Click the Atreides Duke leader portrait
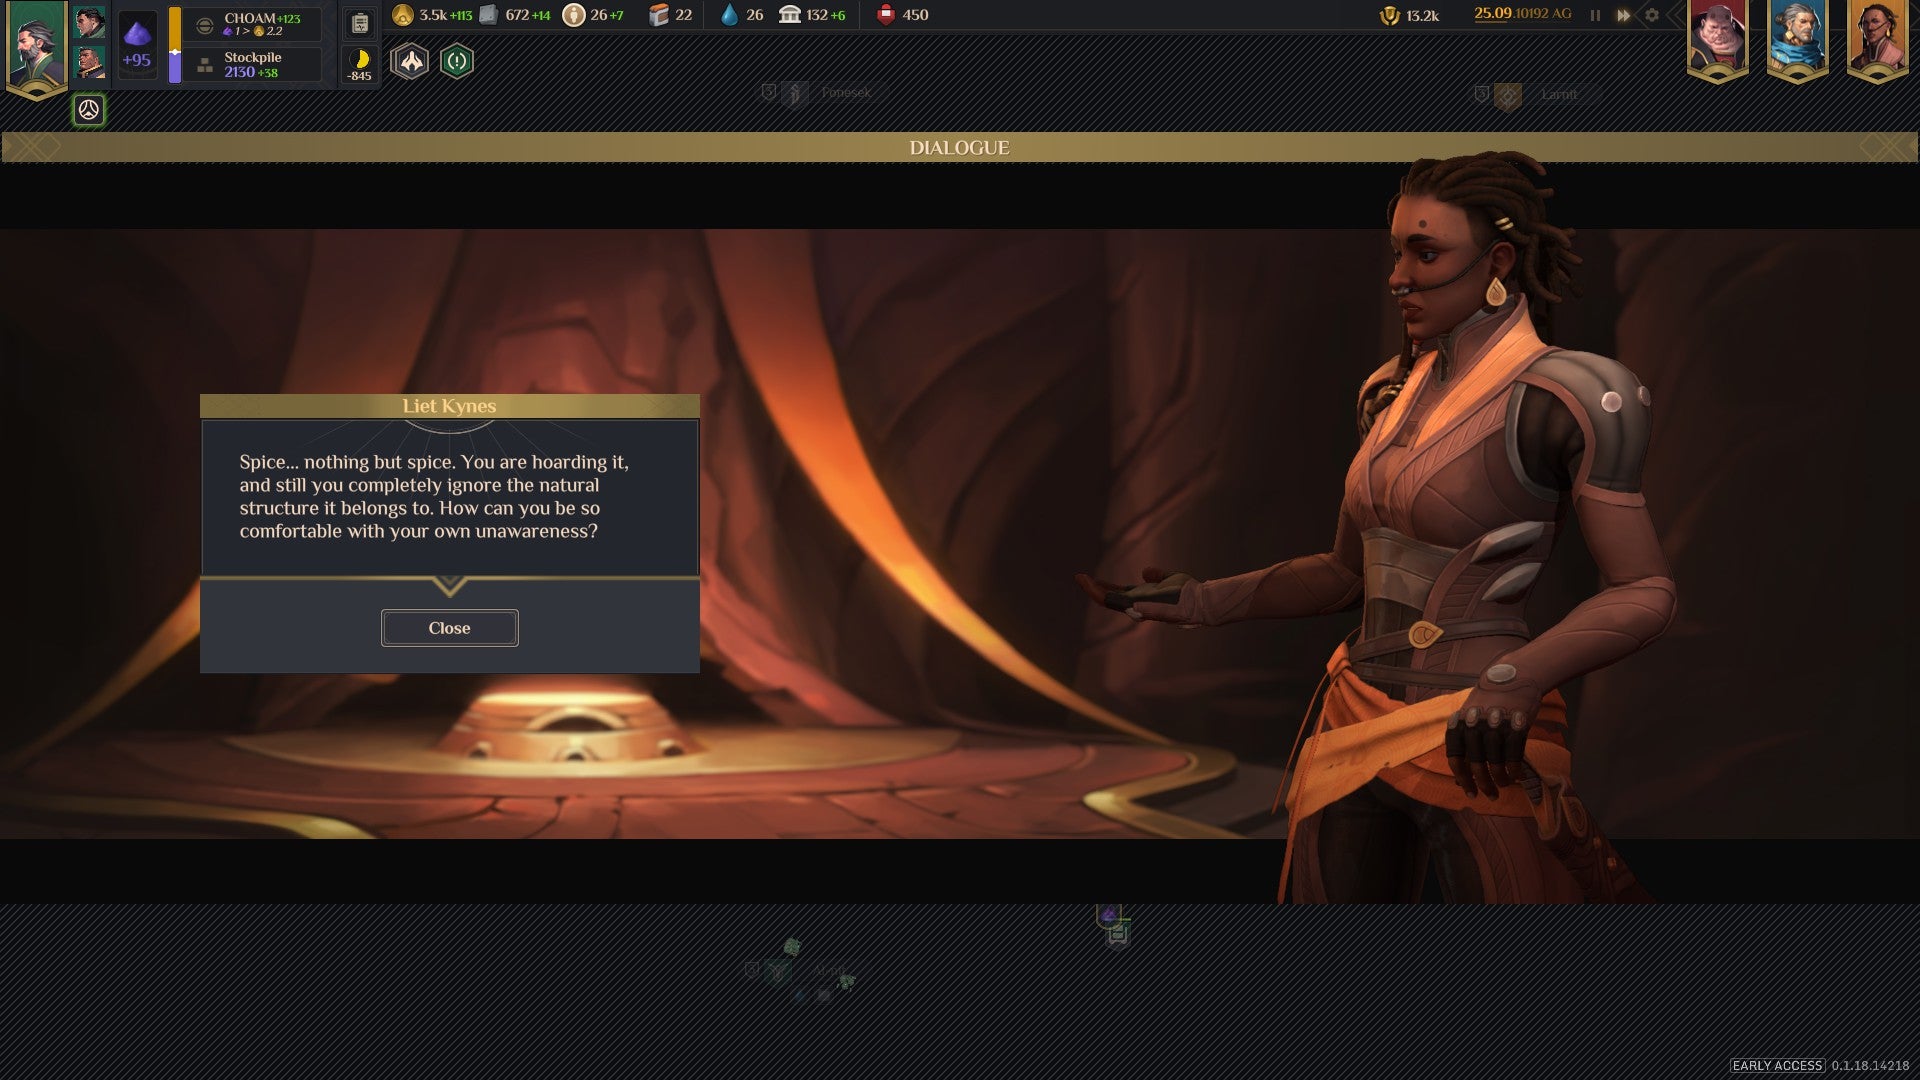This screenshot has width=1920, height=1080. (x=37, y=45)
